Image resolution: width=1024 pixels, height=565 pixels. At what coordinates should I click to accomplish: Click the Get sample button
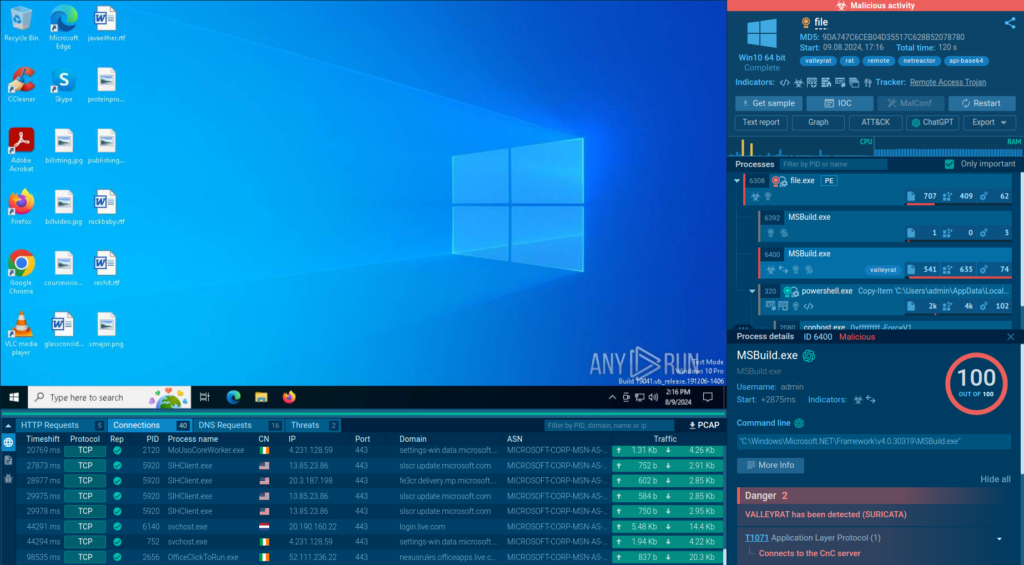pos(767,103)
